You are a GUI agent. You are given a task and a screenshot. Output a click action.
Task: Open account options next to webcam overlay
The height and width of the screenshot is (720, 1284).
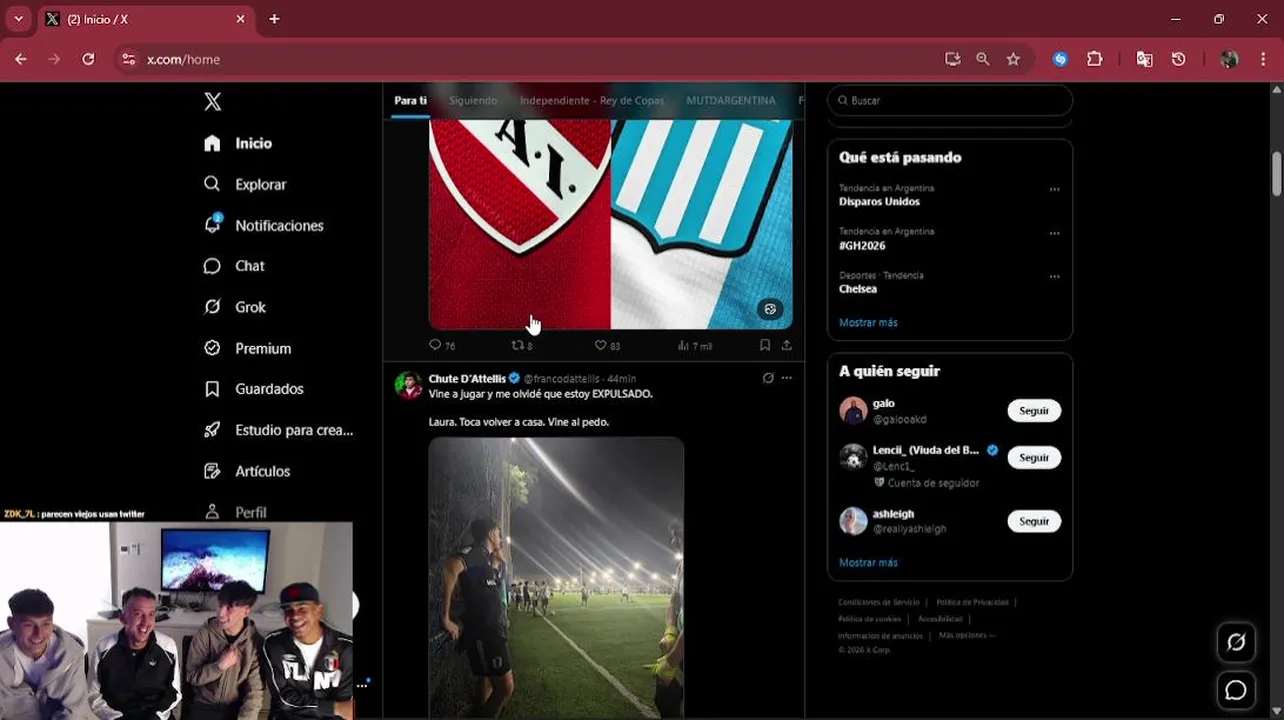[x=362, y=685]
